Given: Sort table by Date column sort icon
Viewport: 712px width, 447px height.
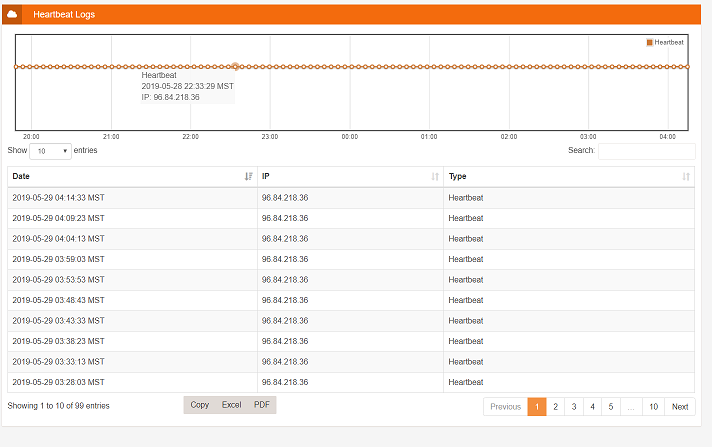Looking at the screenshot, I should coord(248,176).
